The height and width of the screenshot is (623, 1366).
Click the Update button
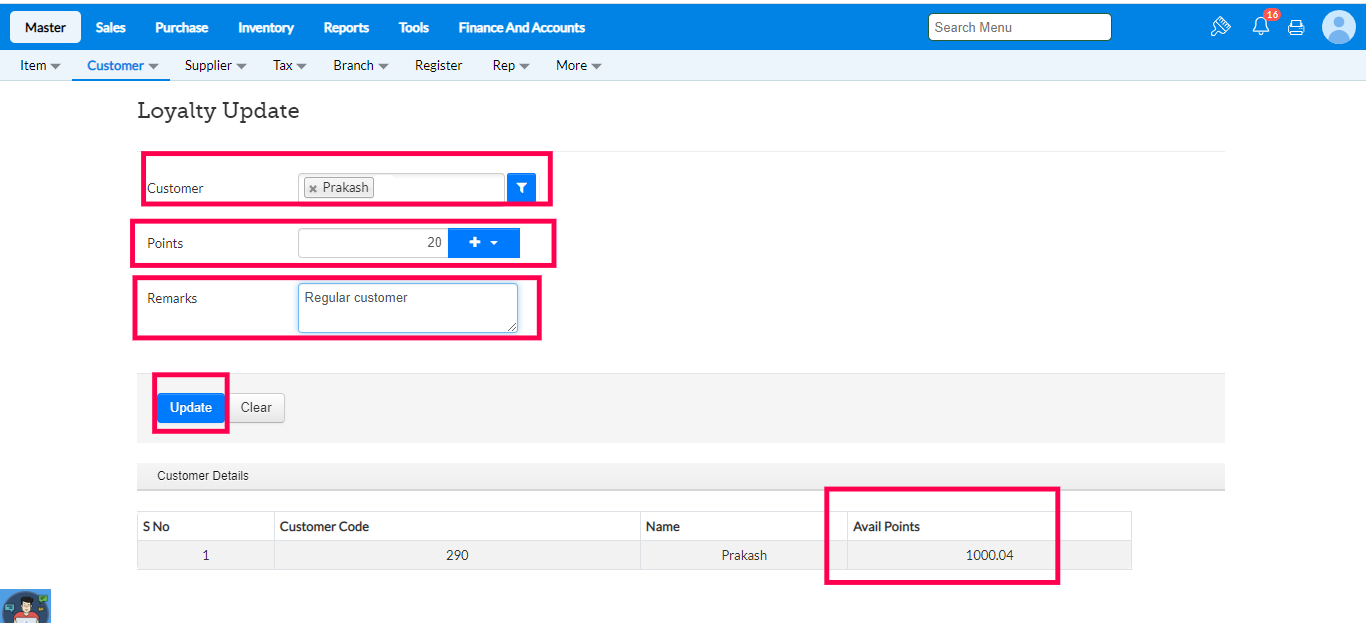190,407
